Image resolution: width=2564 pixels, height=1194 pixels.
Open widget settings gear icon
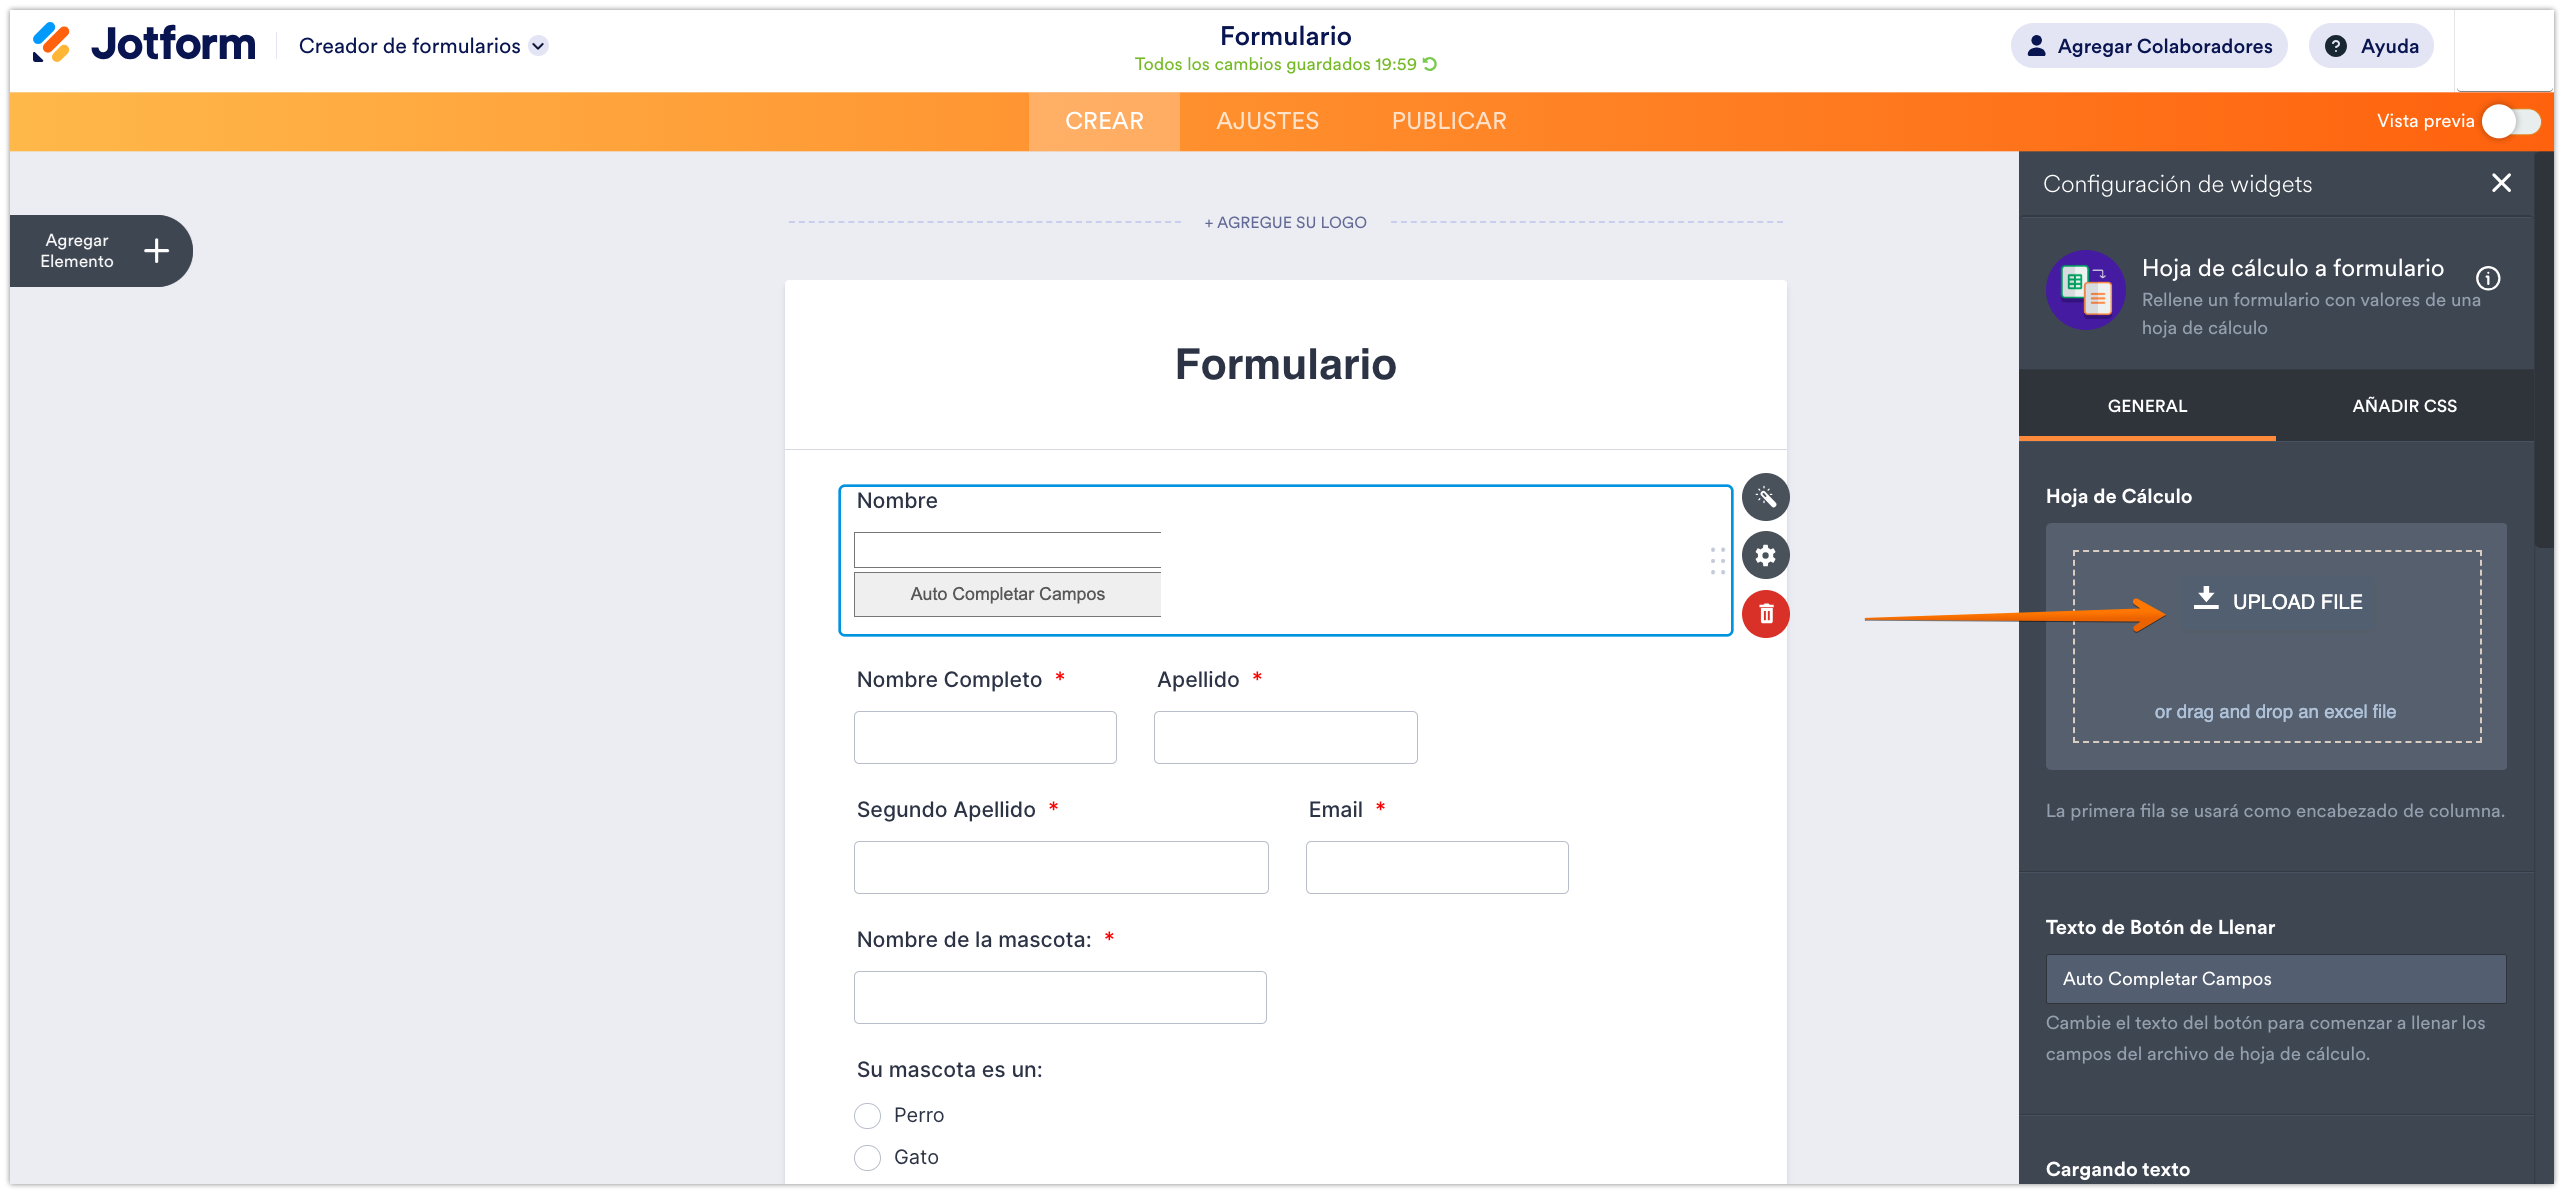point(1765,555)
